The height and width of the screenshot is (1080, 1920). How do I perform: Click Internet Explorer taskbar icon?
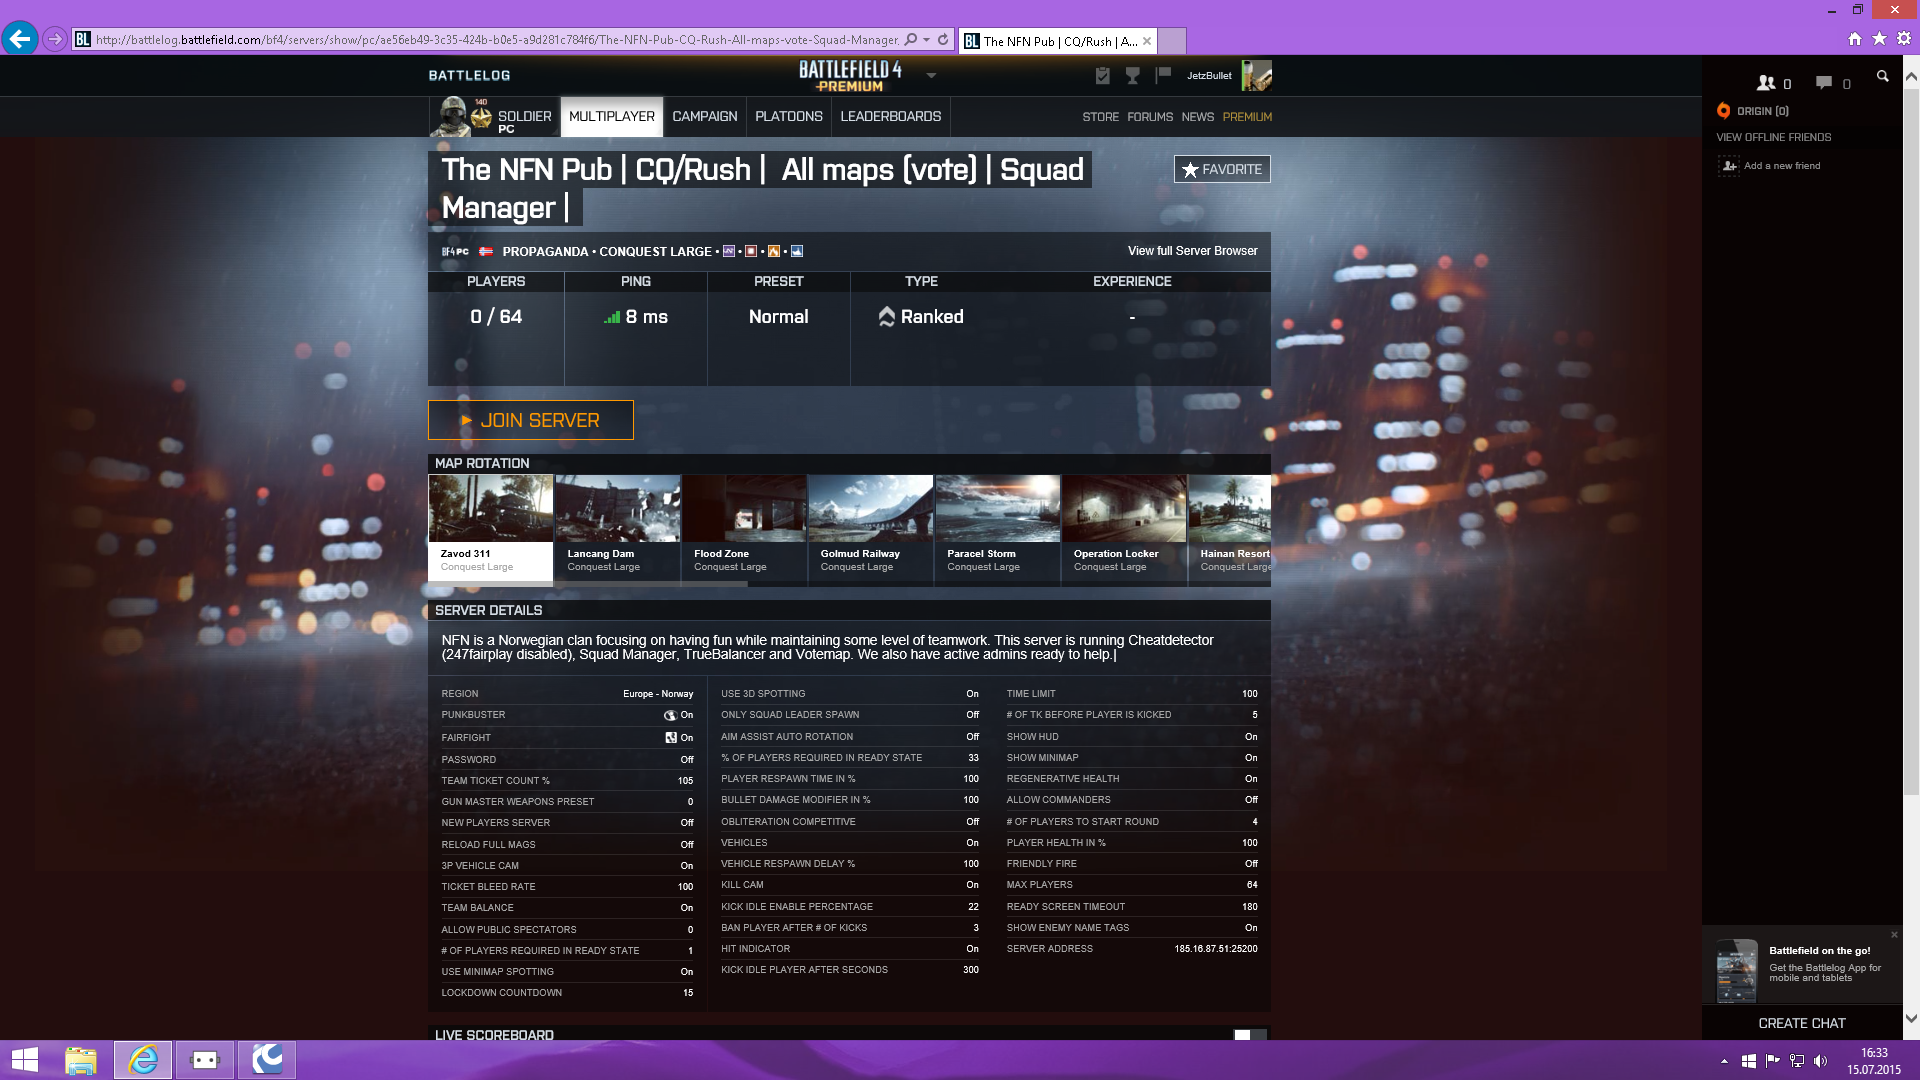click(143, 1060)
